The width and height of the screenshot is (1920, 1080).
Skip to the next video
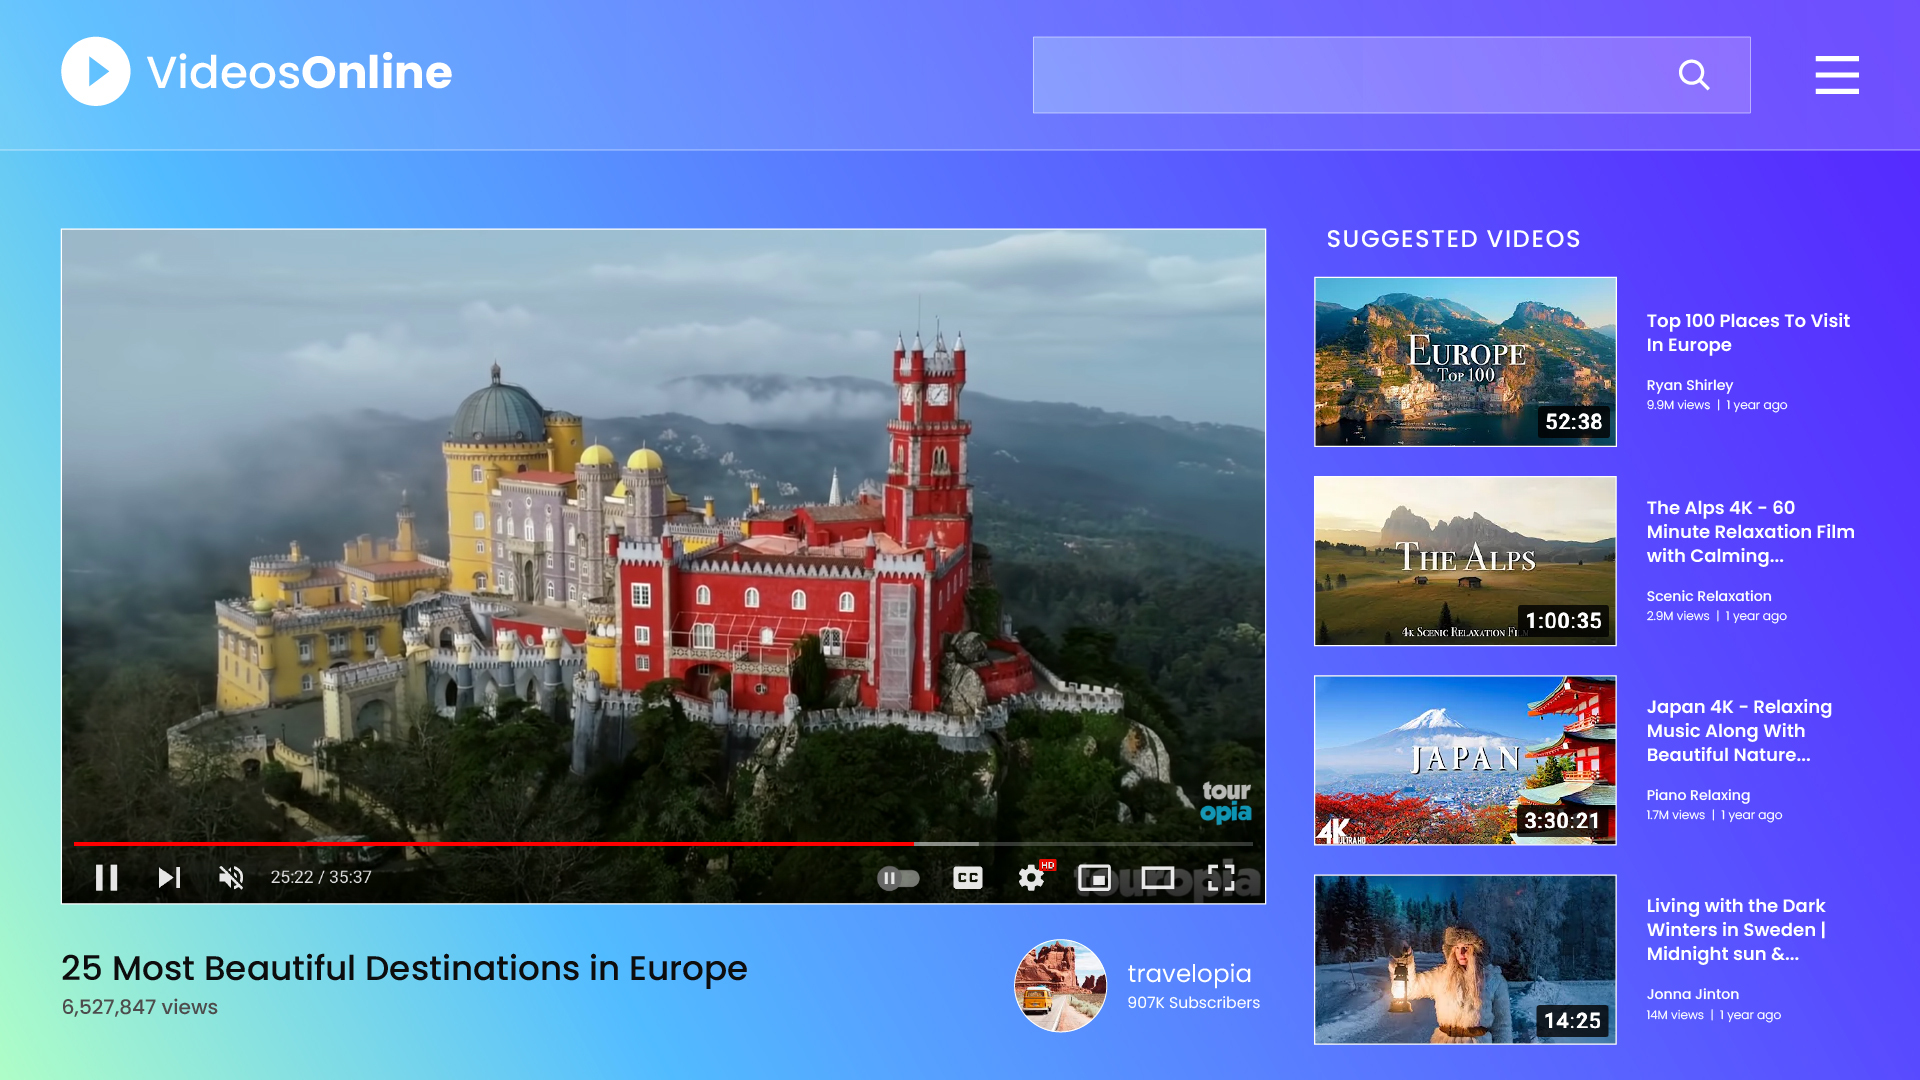(169, 878)
